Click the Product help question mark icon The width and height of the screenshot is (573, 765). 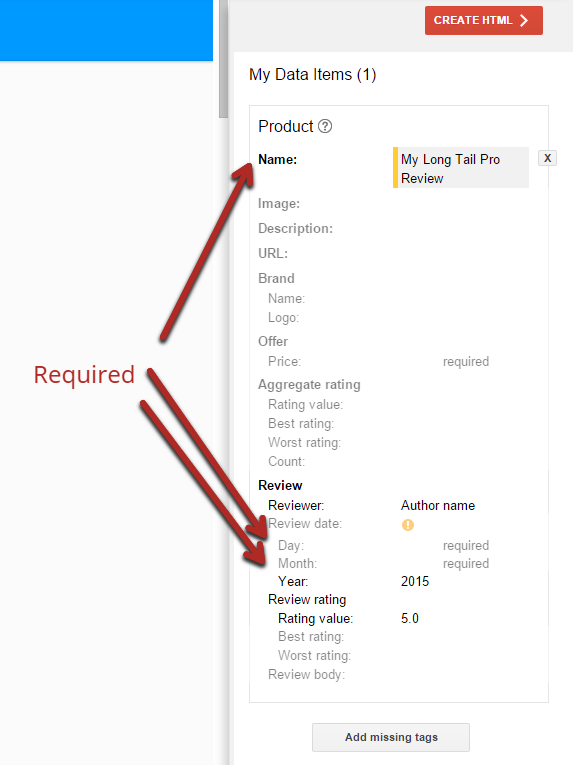[x=325, y=126]
